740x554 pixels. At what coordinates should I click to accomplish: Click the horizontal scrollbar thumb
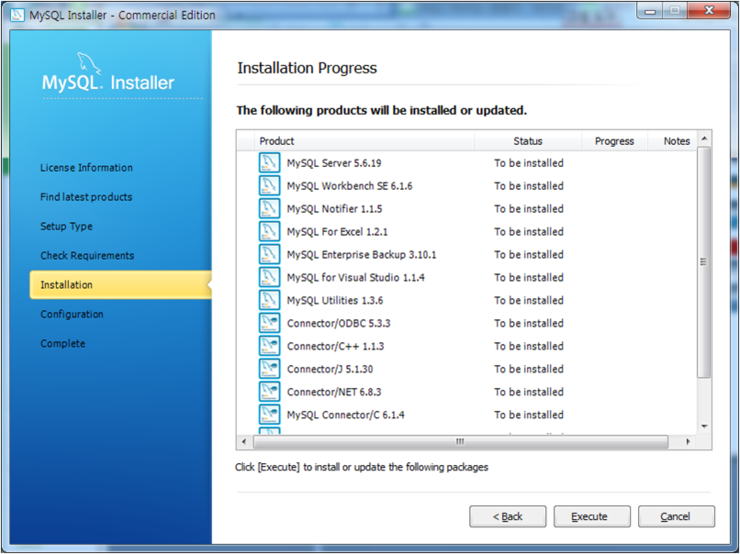click(x=461, y=442)
